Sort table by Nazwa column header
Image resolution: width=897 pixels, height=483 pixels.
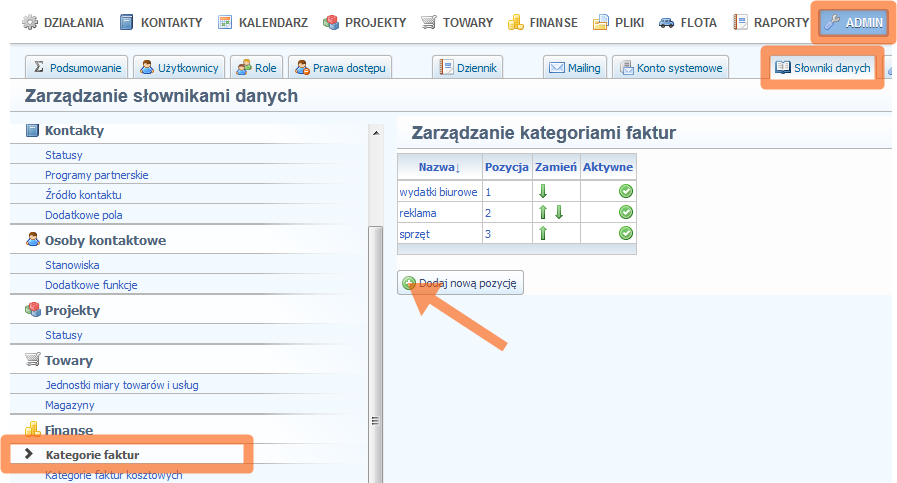pyautogui.click(x=439, y=167)
